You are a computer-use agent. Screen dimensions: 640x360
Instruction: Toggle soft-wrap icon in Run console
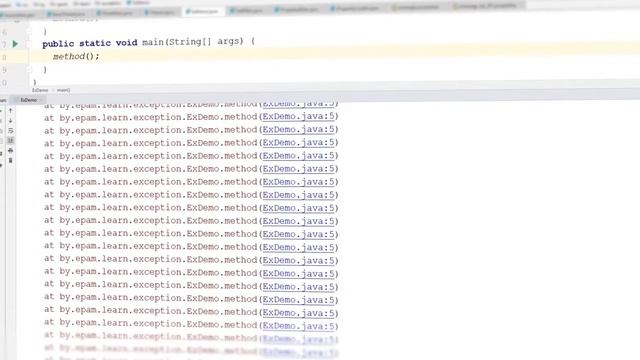point(11,131)
